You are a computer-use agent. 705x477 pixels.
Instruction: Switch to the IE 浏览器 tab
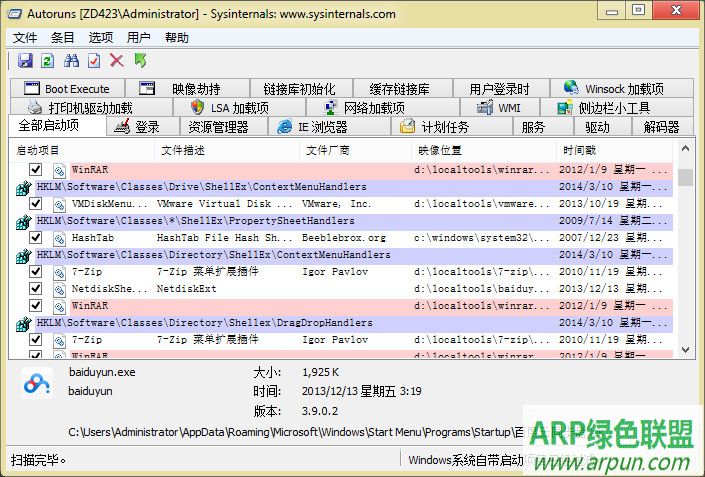tap(330, 127)
